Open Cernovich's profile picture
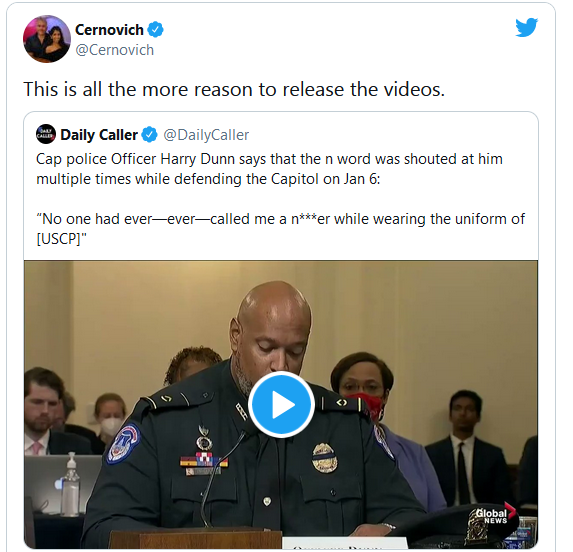 [x=47, y=39]
